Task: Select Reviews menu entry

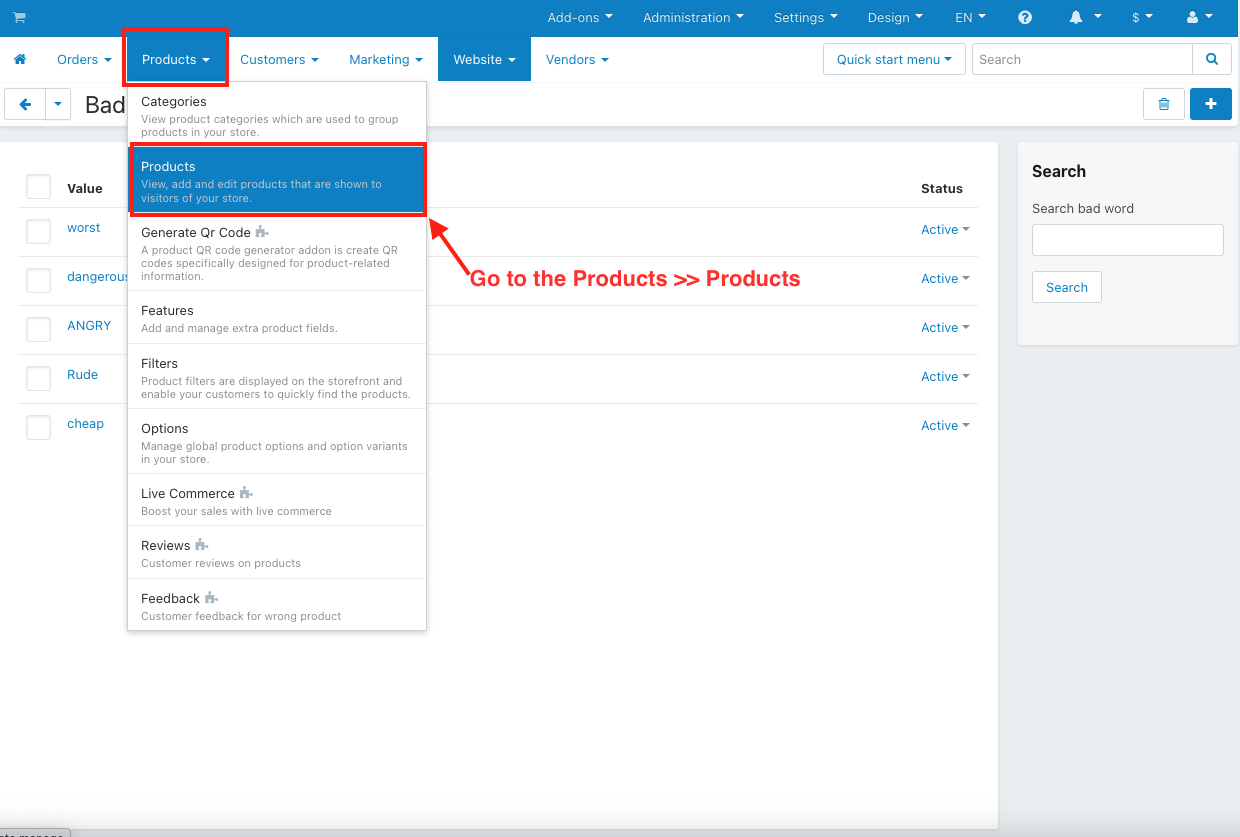Action: click(277, 553)
